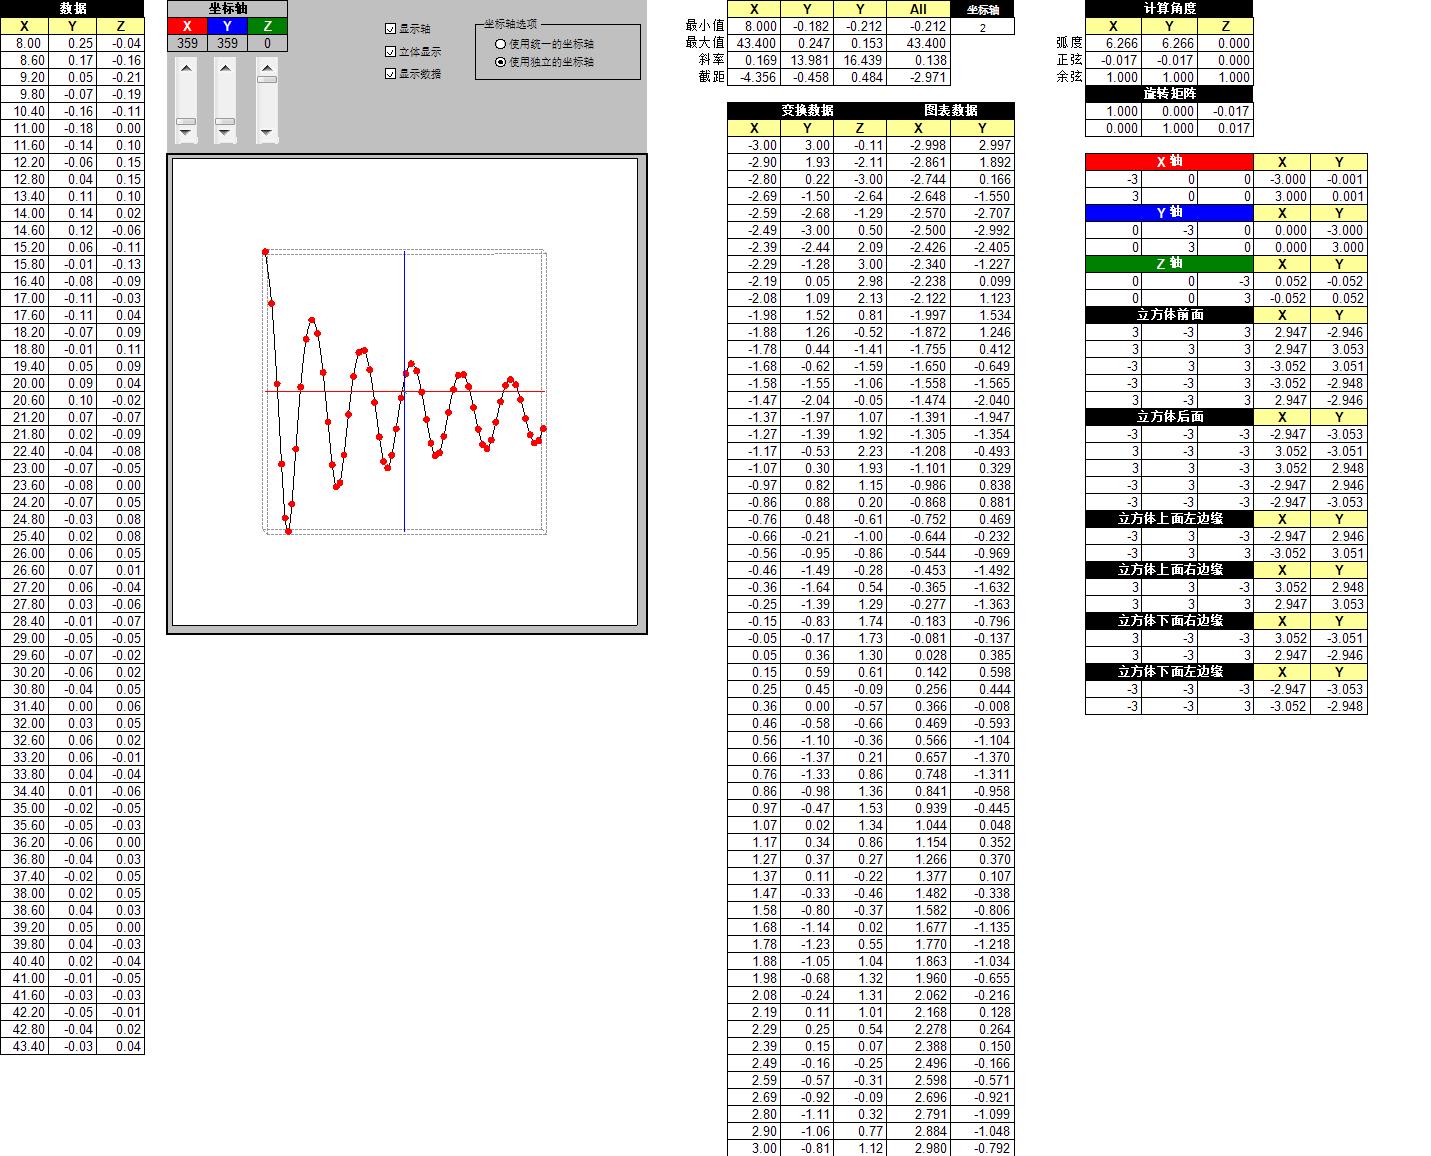Select the 立方体上面右边缘 header
This screenshot has height=1156, width=1431.
coord(1169,570)
